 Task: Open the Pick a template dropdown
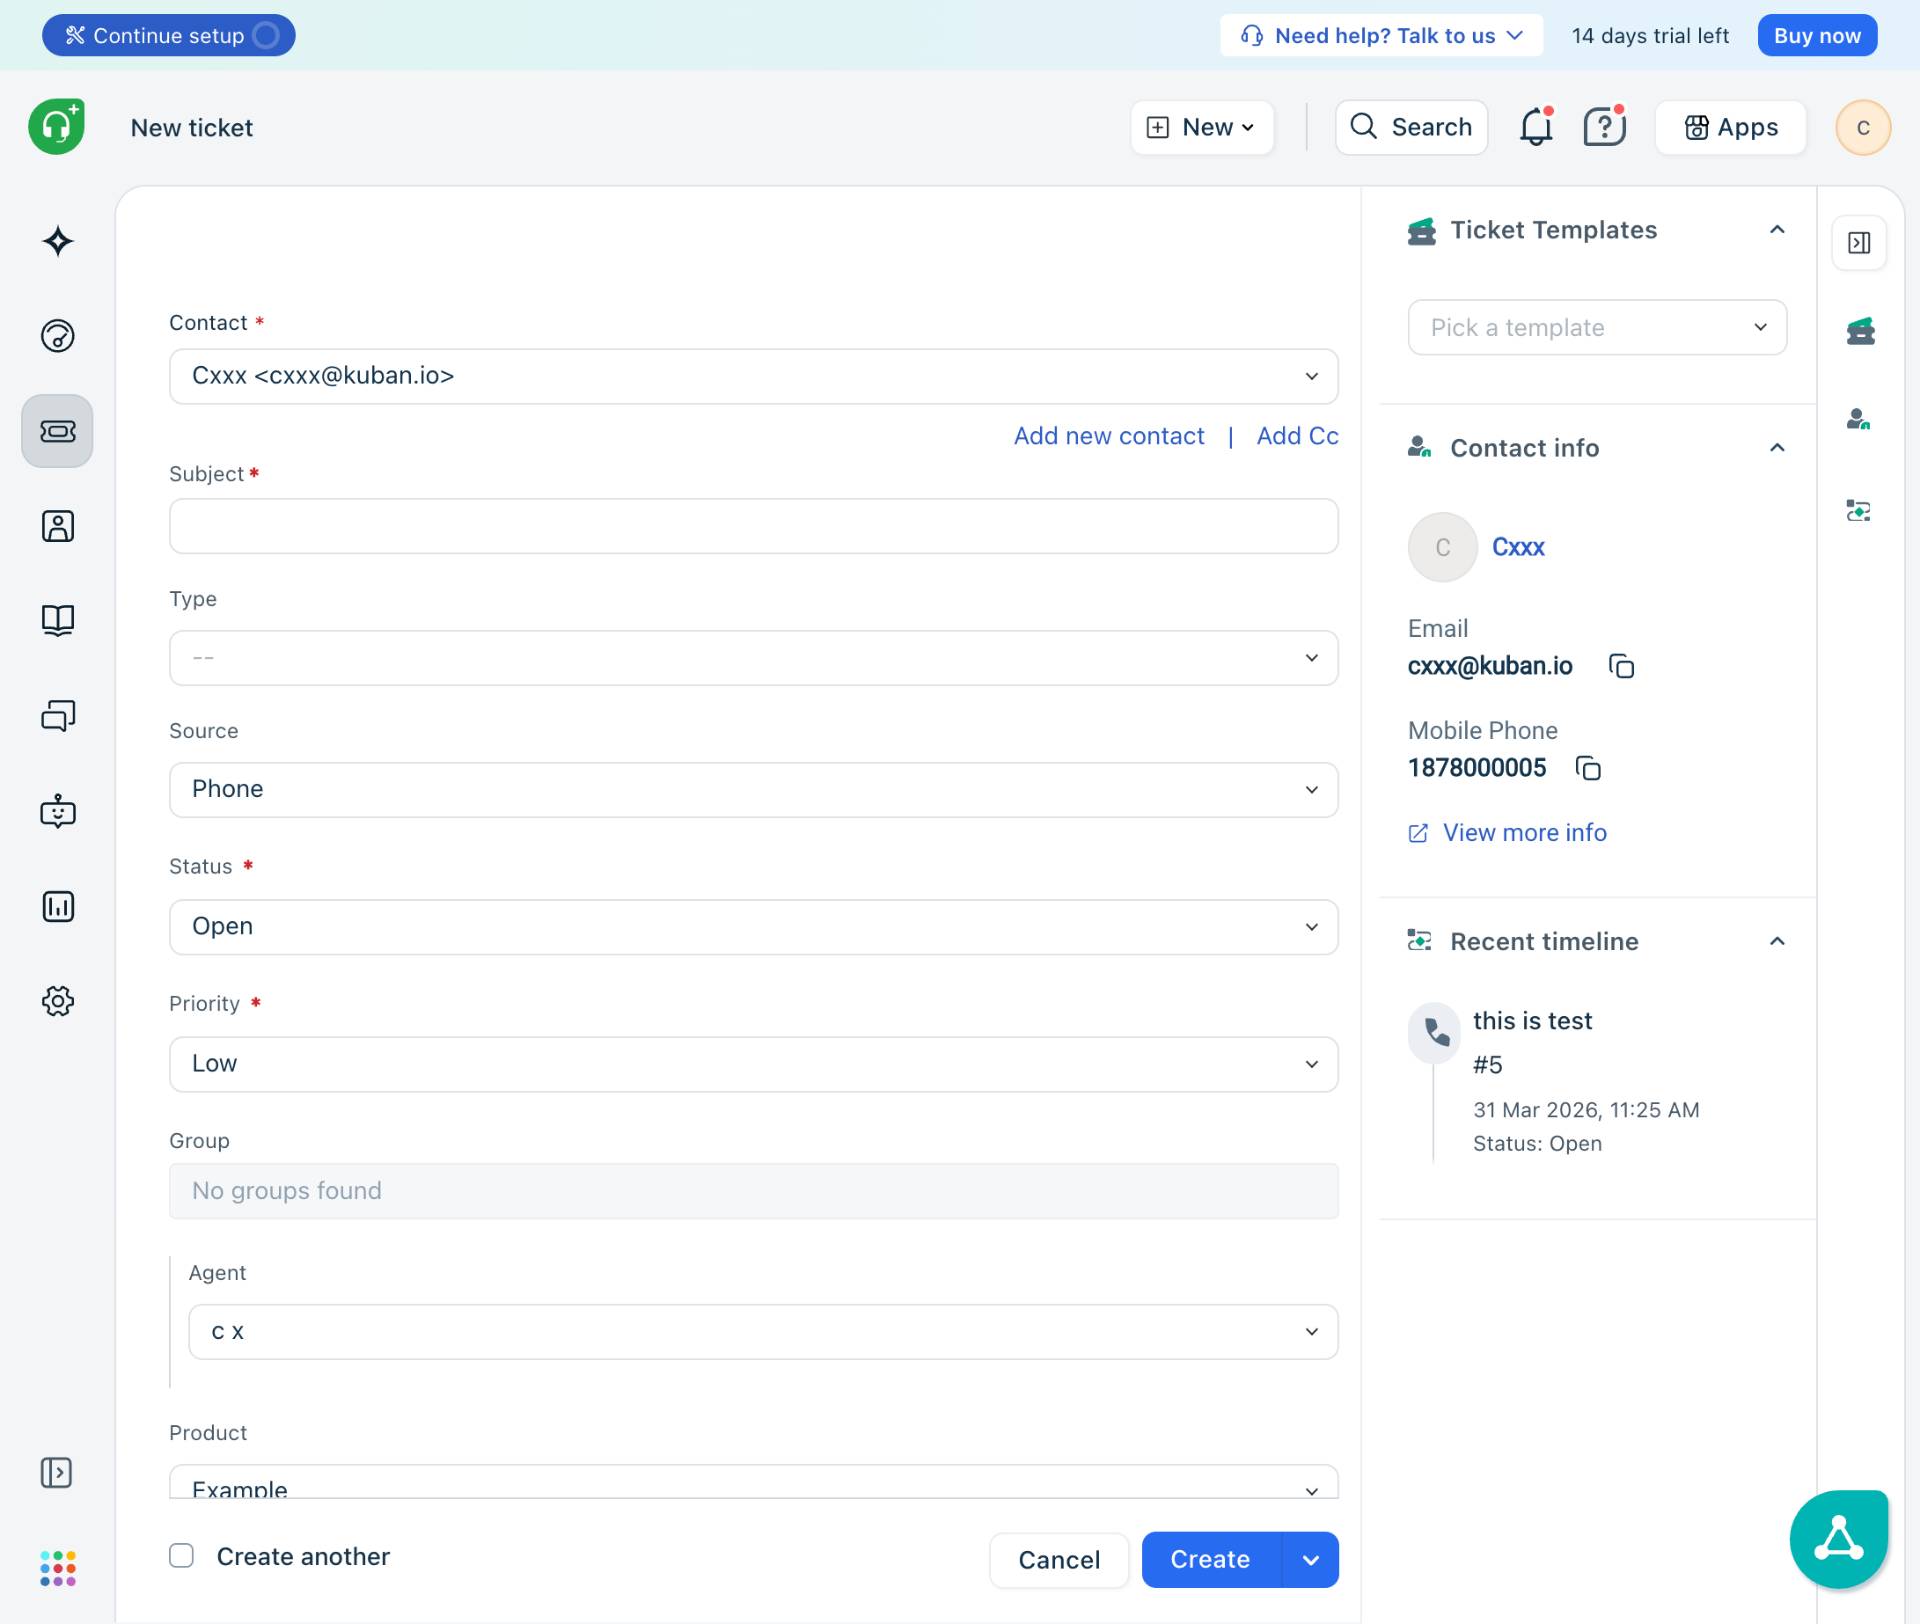[1597, 327]
